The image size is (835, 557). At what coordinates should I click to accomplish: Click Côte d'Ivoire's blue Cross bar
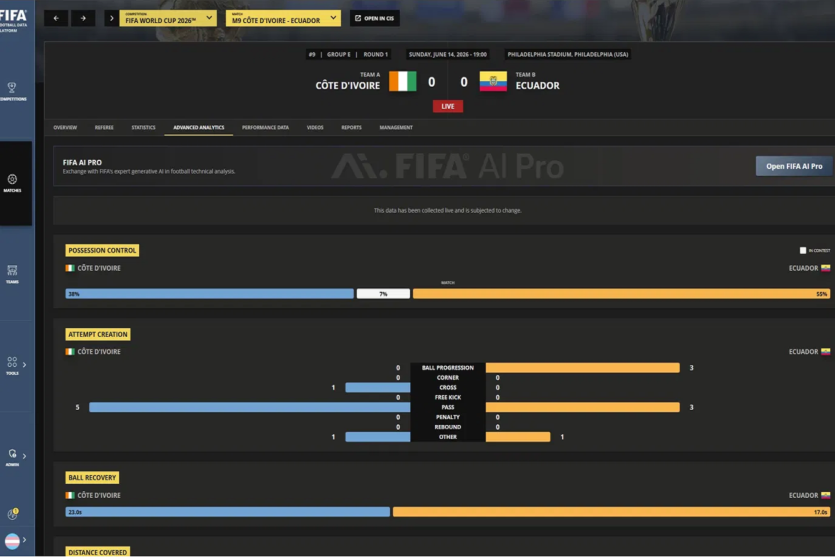pyautogui.click(x=378, y=388)
